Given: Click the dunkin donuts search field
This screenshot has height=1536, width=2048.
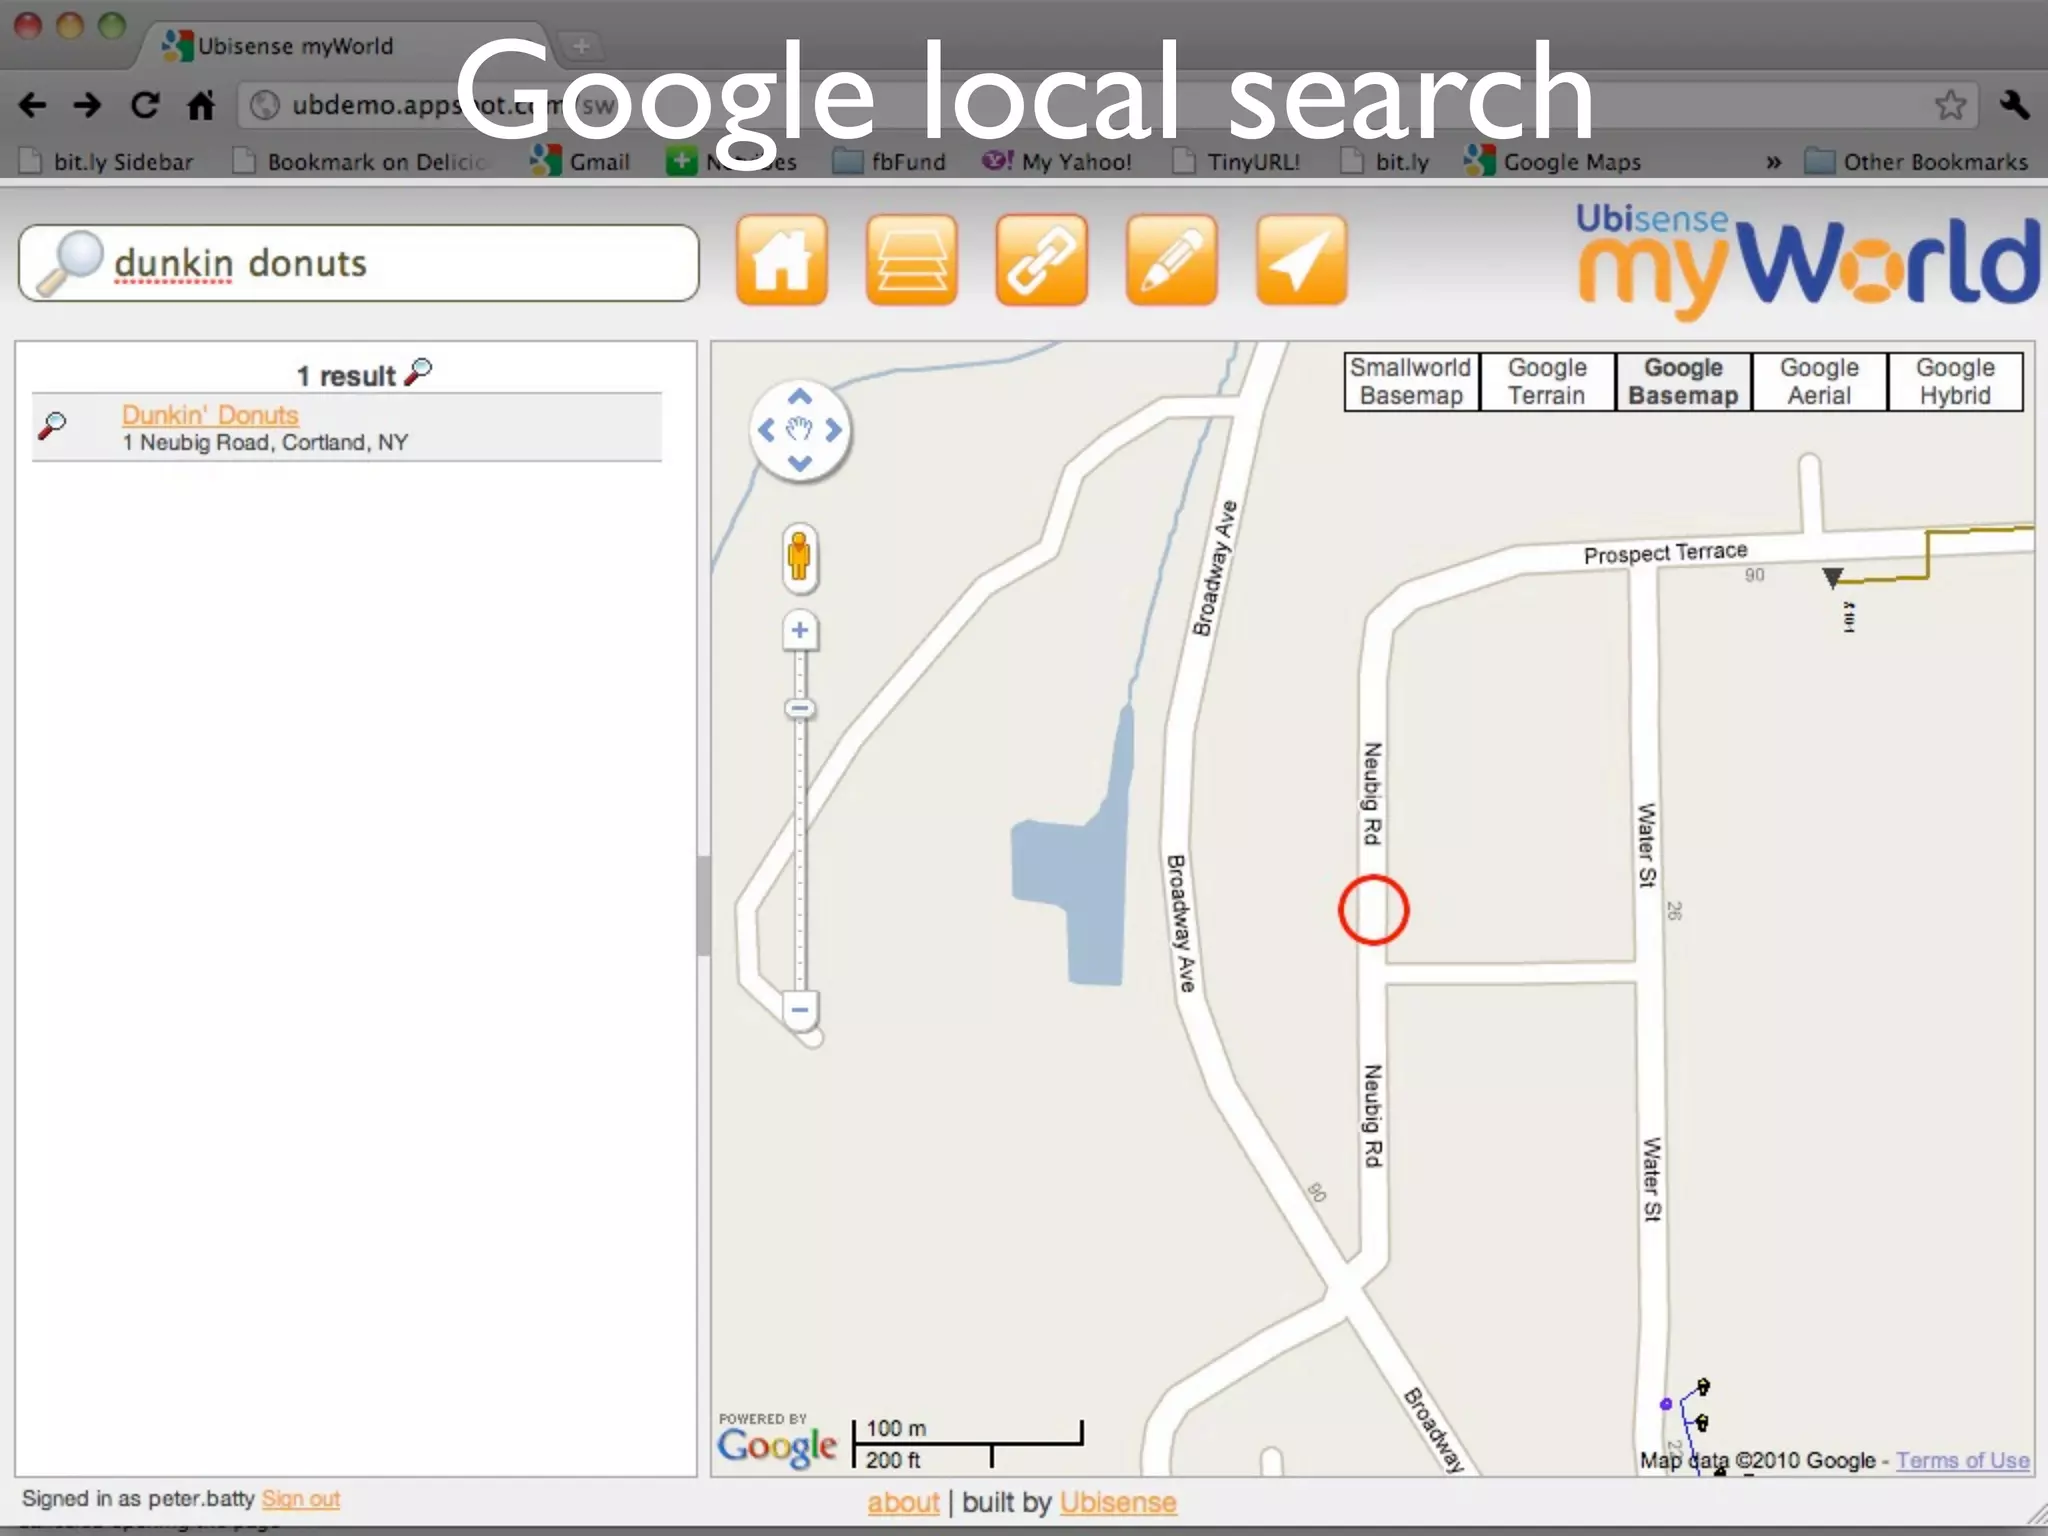Looking at the screenshot, I should [x=358, y=264].
